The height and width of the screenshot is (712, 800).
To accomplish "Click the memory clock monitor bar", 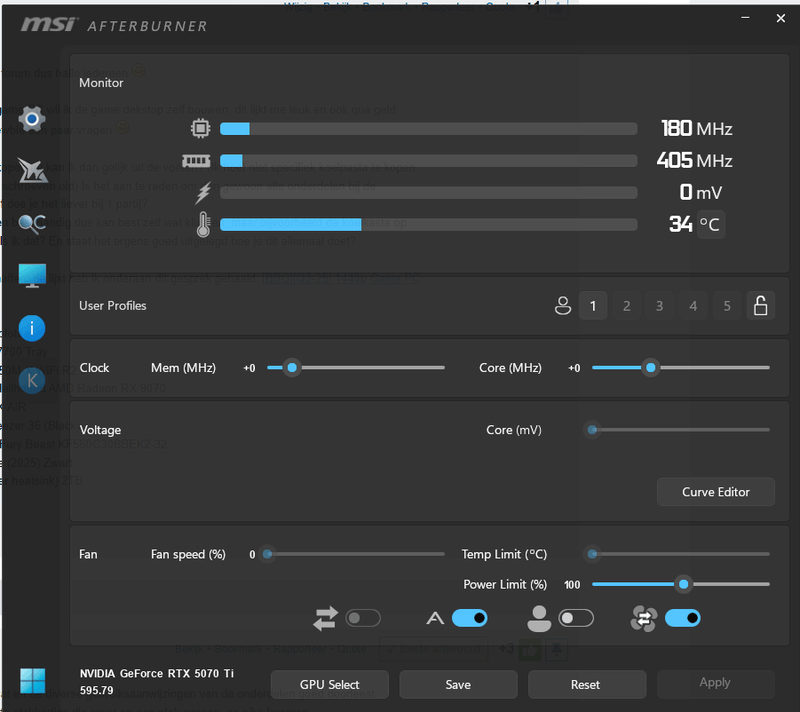I will point(429,161).
